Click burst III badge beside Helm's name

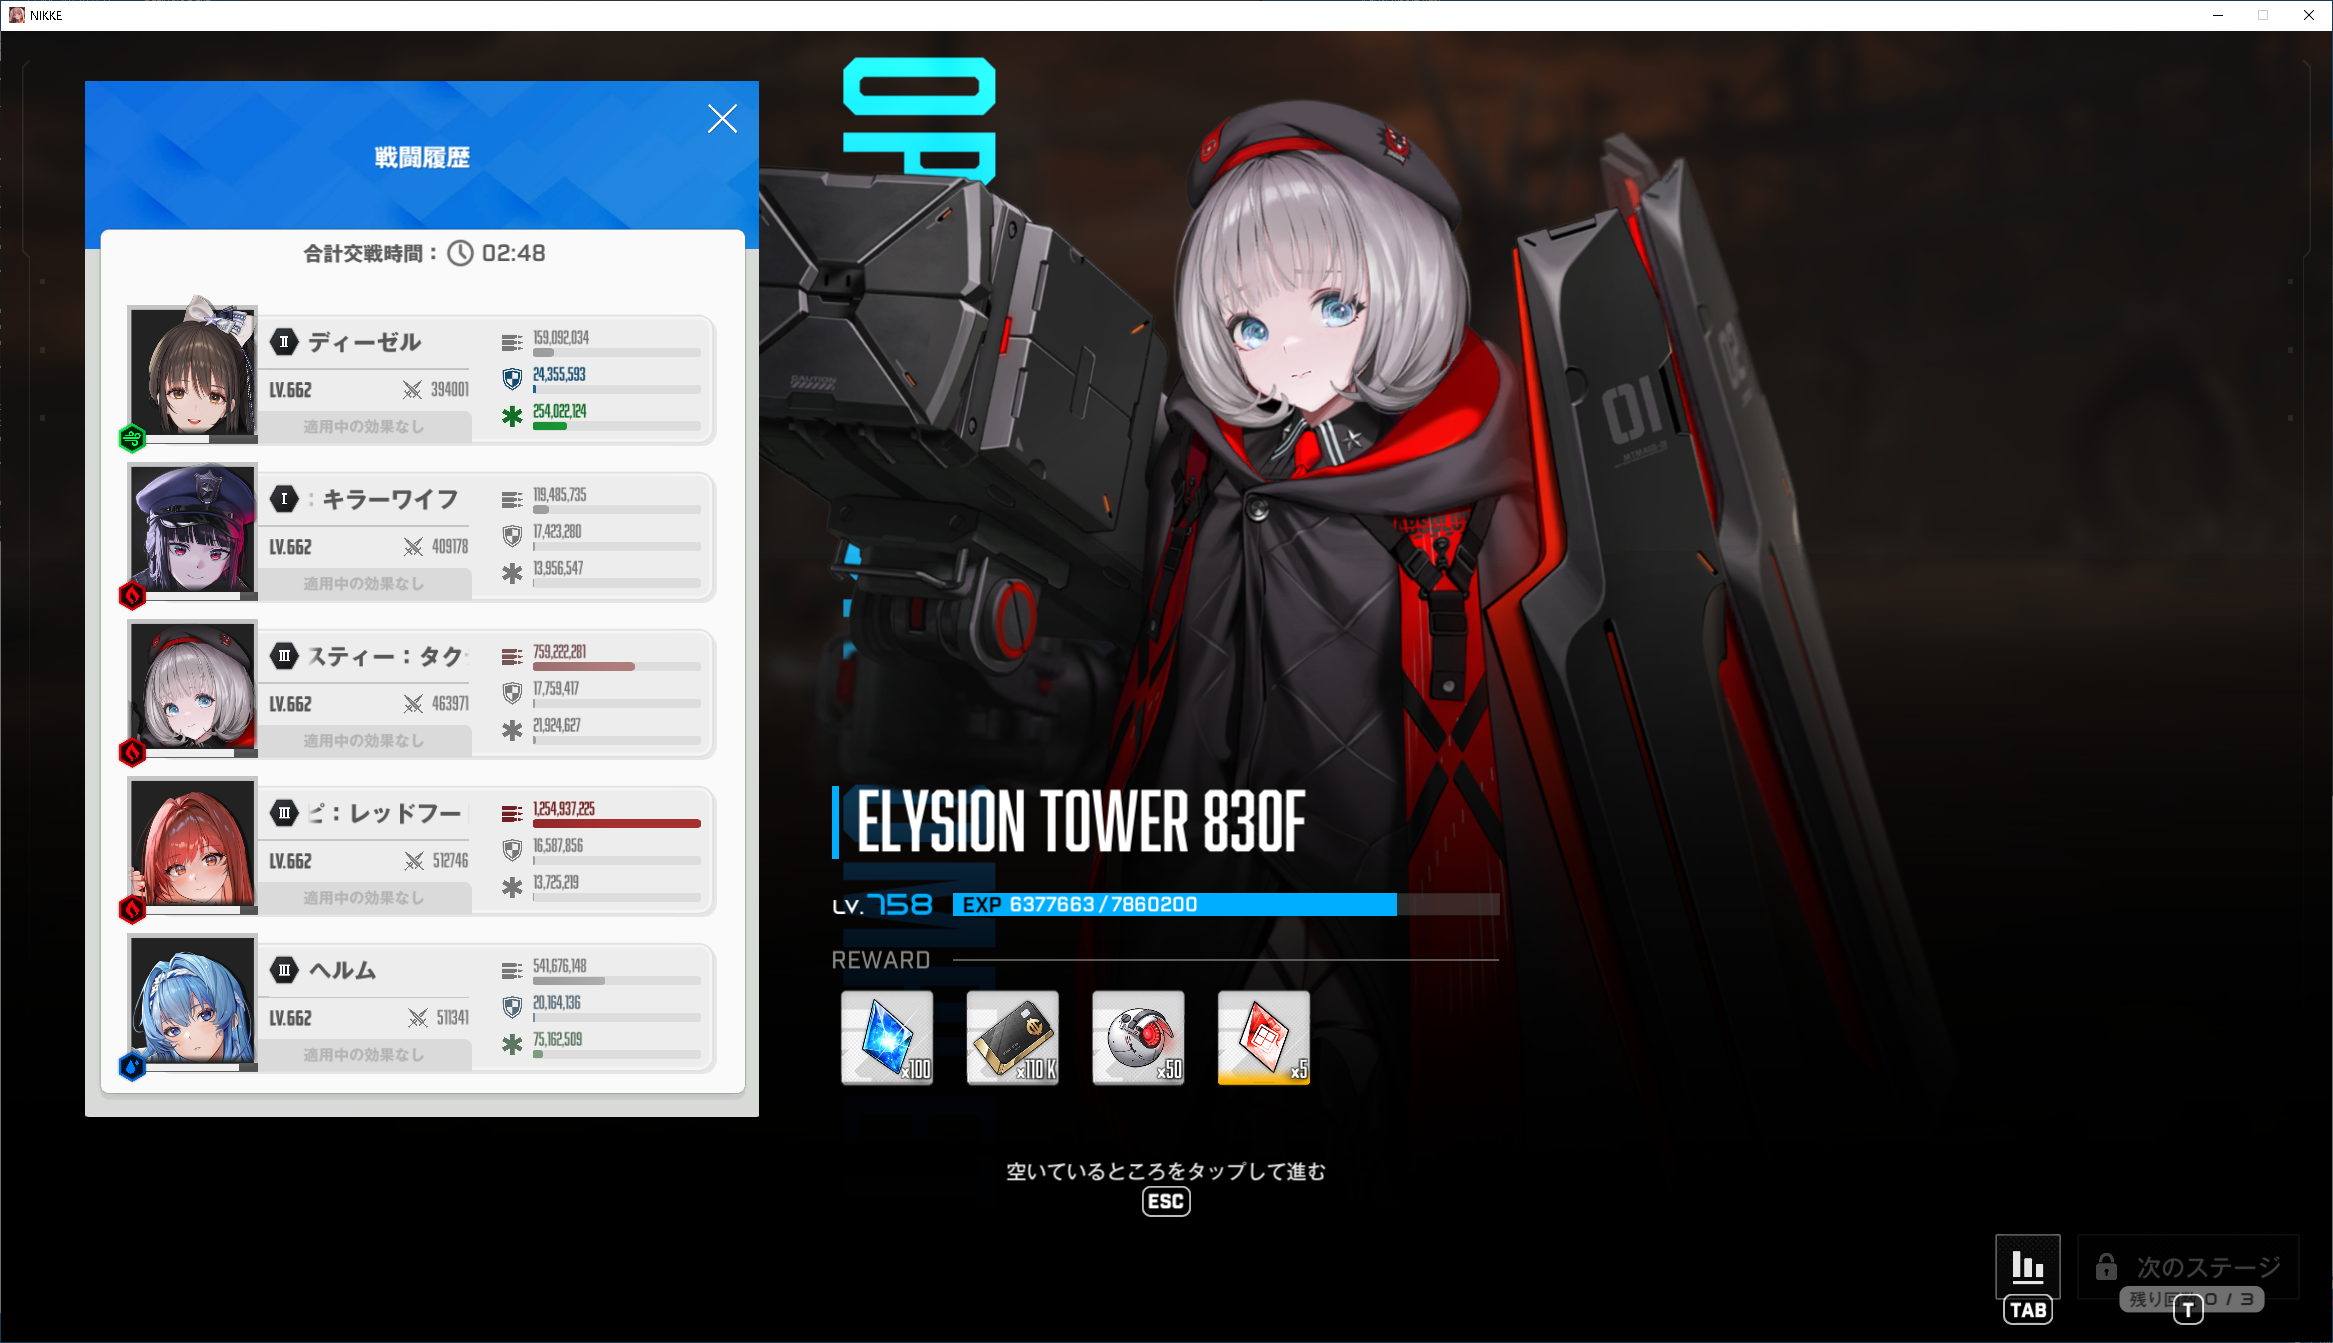tap(285, 969)
